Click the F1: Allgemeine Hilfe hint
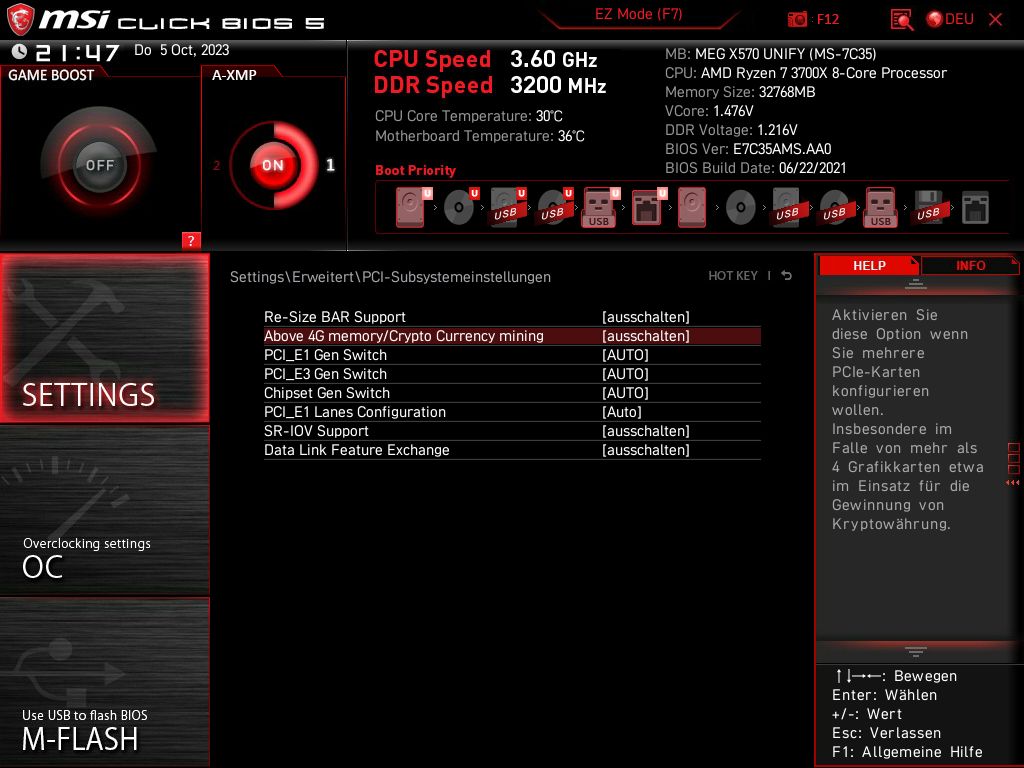 point(907,752)
